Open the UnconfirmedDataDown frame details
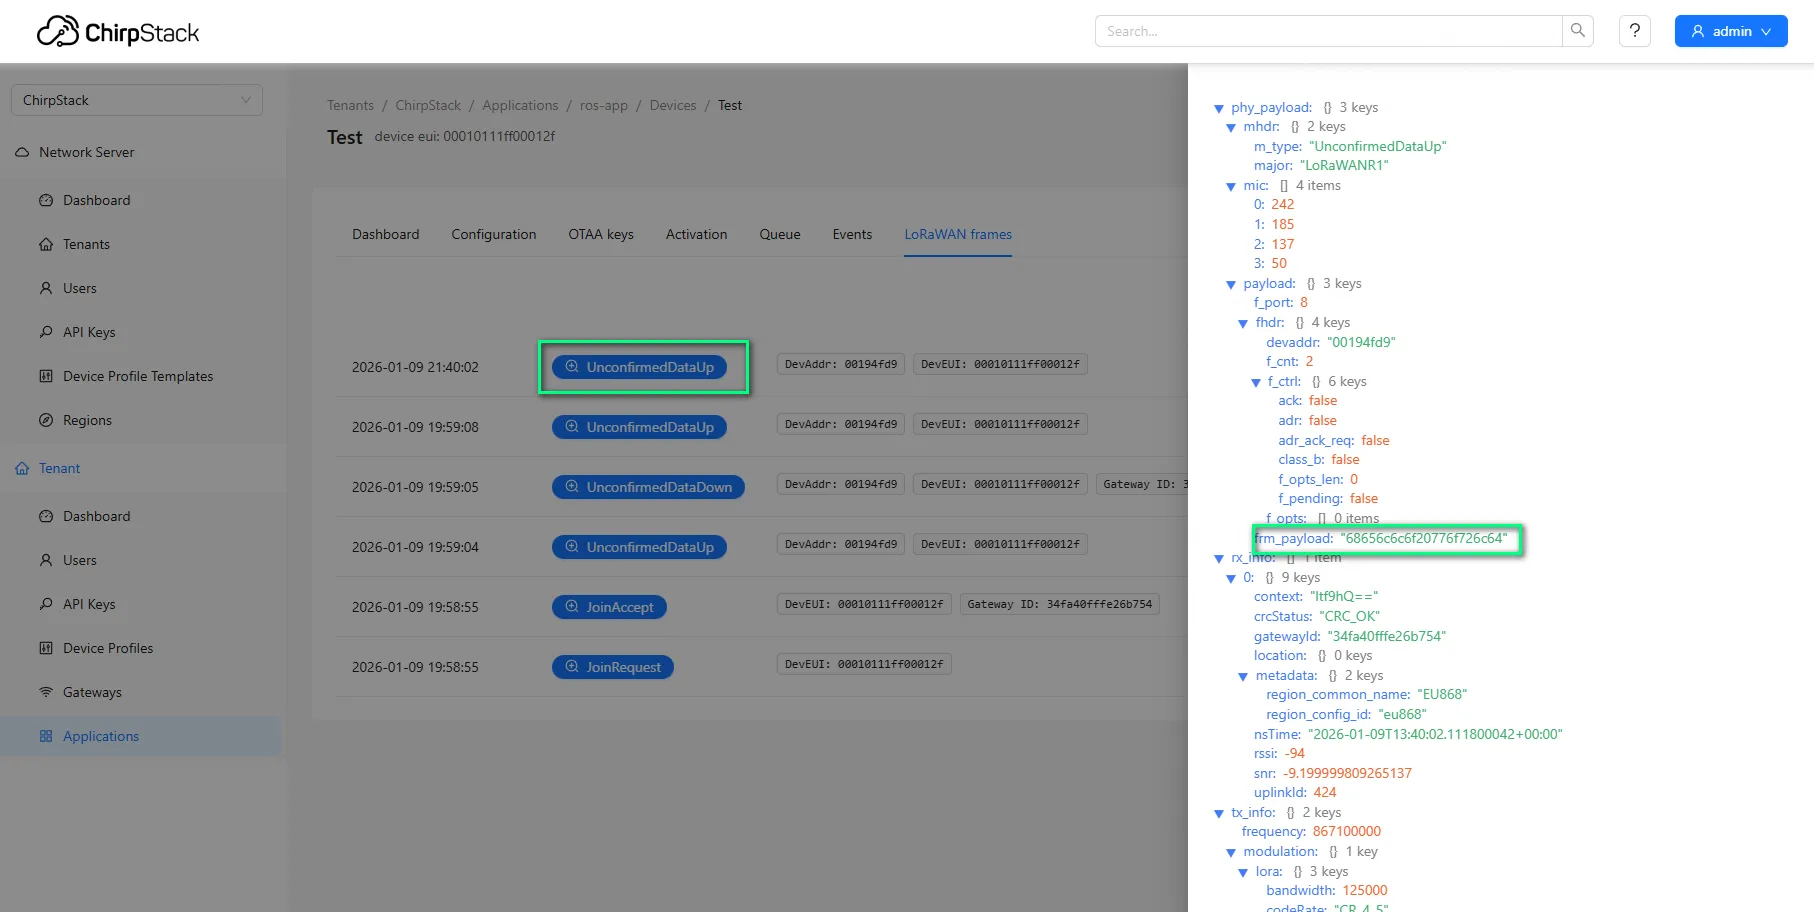The image size is (1814, 912). pyautogui.click(x=648, y=487)
